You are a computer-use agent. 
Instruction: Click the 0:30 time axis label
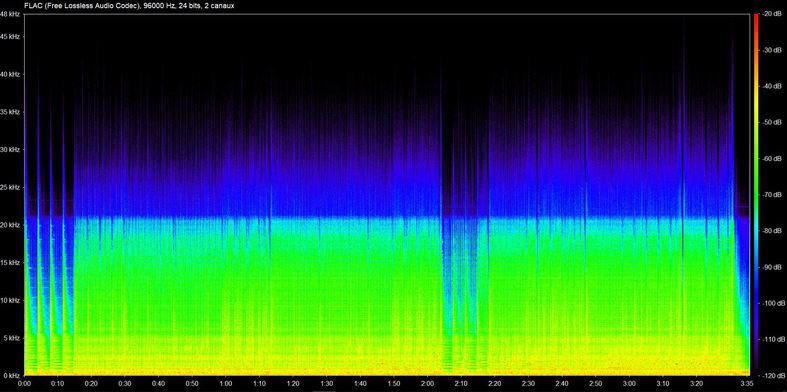[125, 383]
